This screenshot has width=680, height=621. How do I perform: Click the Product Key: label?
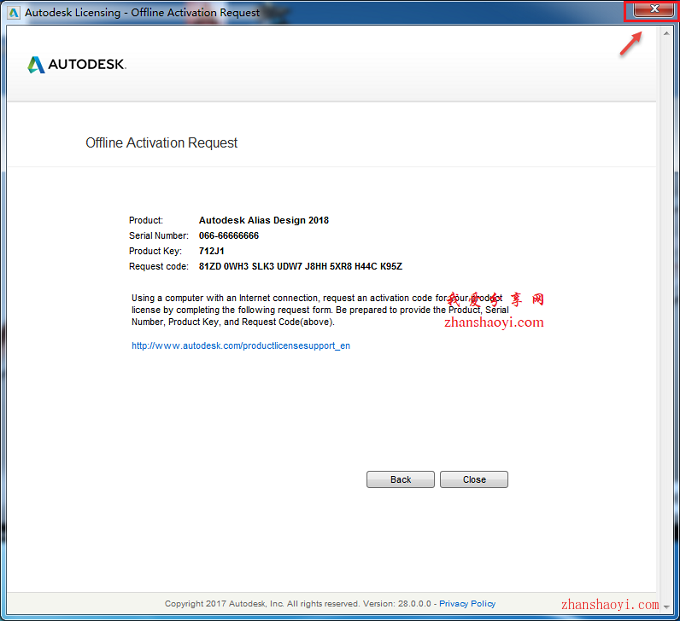[x=155, y=251]
